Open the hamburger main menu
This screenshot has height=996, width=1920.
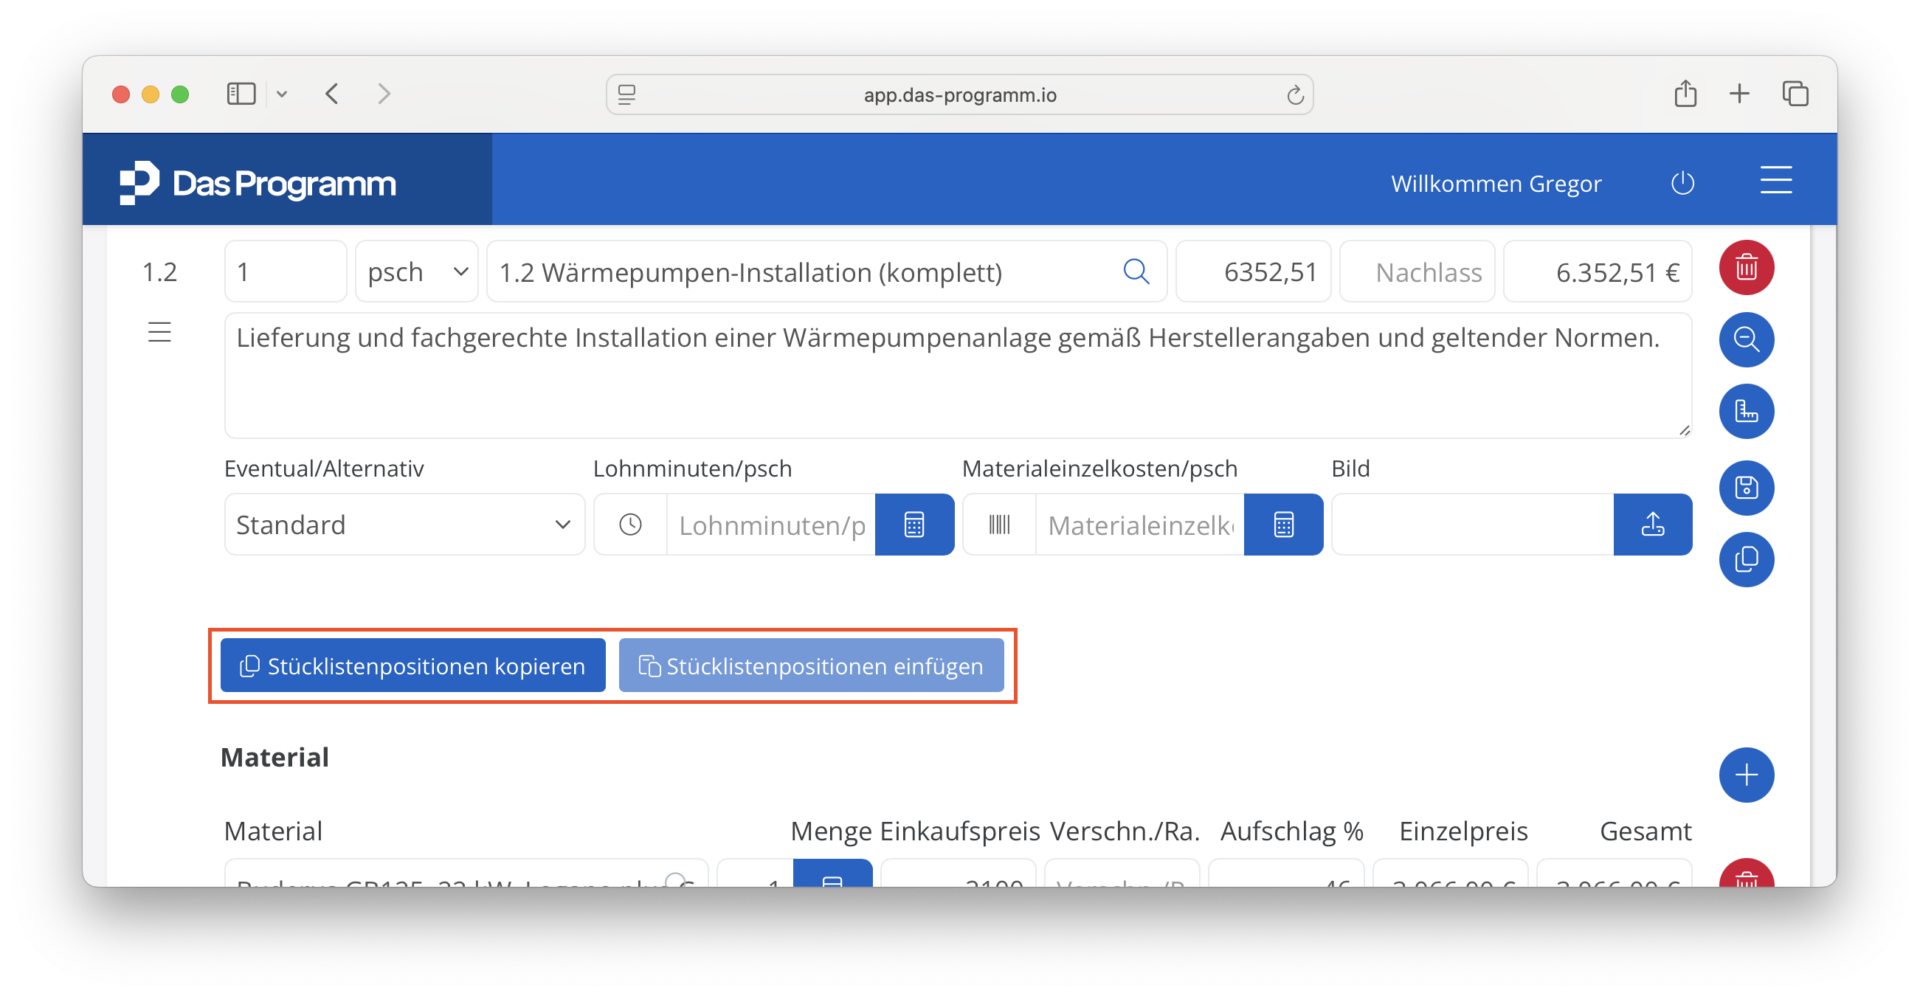click(x=1776, y=181)
